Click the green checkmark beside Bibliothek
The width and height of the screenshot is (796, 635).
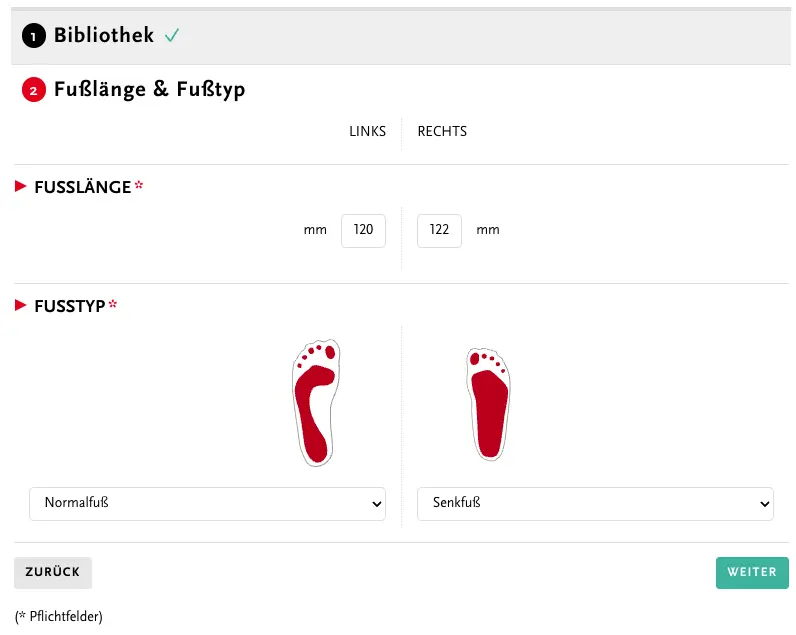tap(172, 36)
